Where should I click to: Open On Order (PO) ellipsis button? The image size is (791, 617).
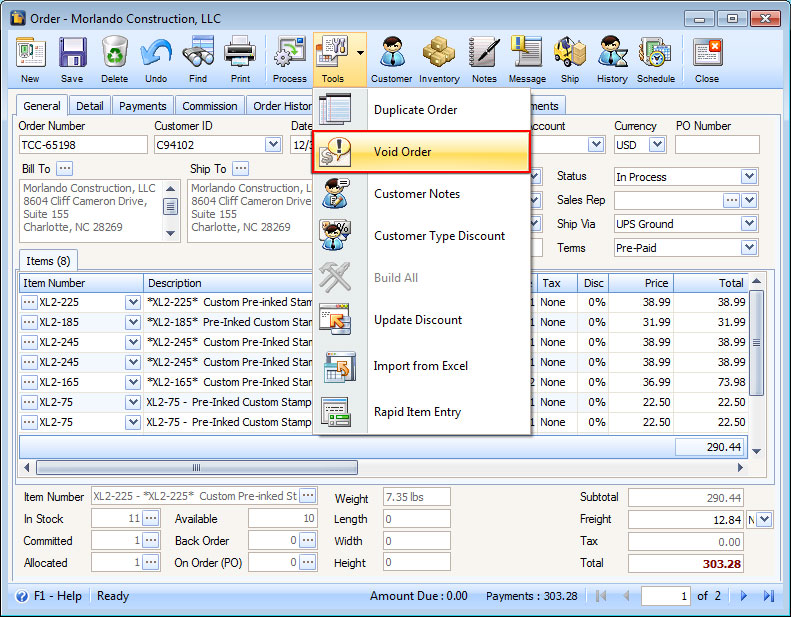307,562
